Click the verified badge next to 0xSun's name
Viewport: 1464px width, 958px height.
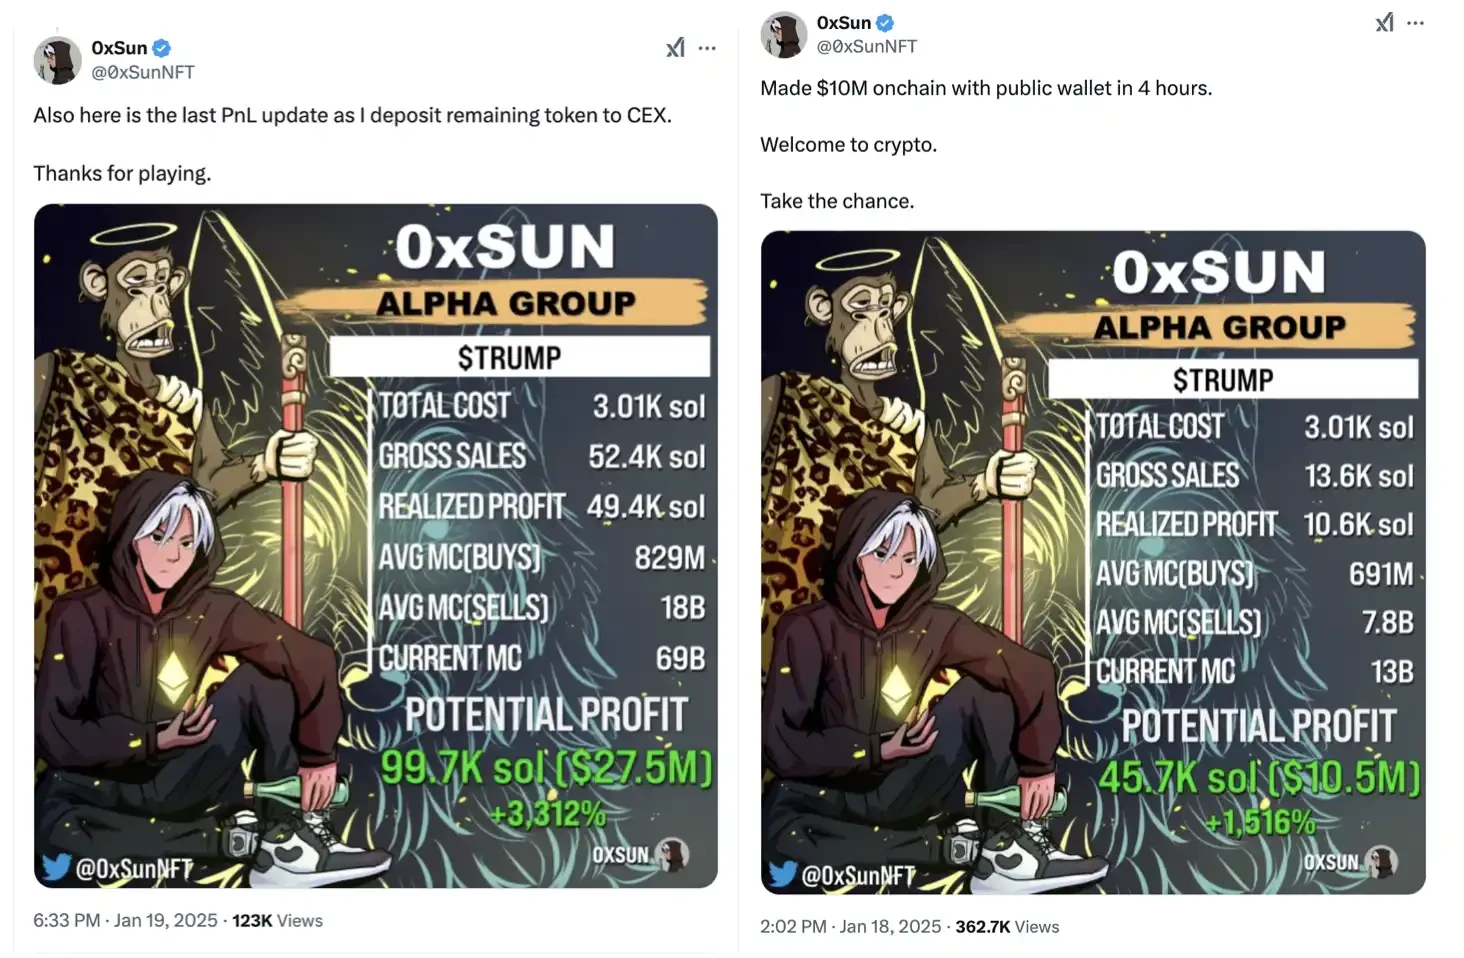tap(161, 47)
